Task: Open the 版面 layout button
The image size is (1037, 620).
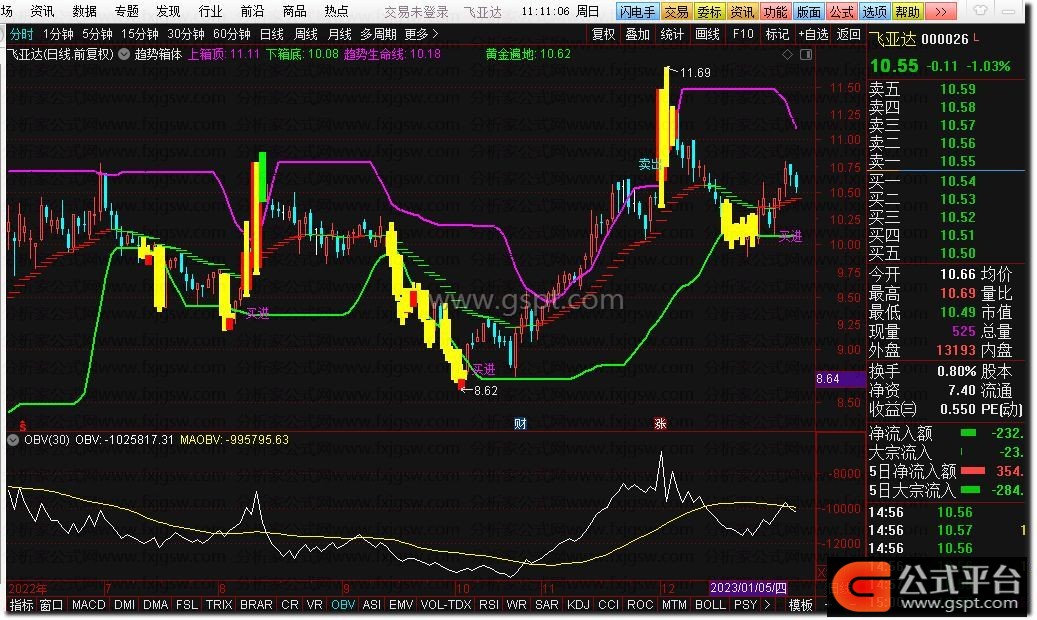Action: coord(808,12)
